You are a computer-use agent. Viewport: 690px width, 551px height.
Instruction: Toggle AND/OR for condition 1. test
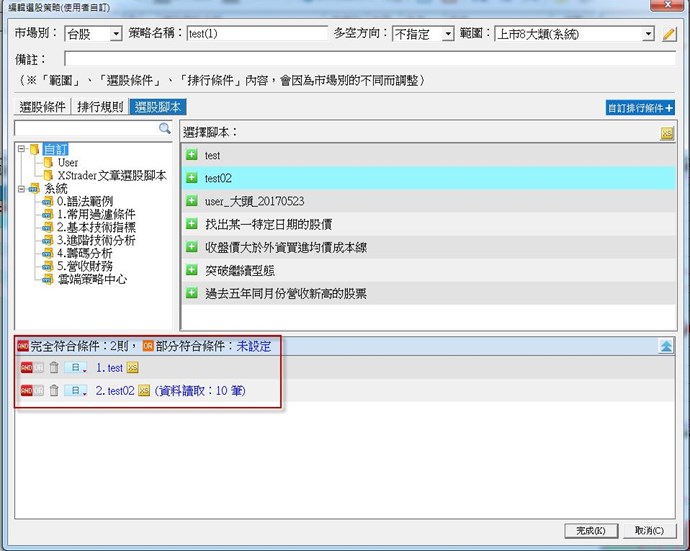32,367
